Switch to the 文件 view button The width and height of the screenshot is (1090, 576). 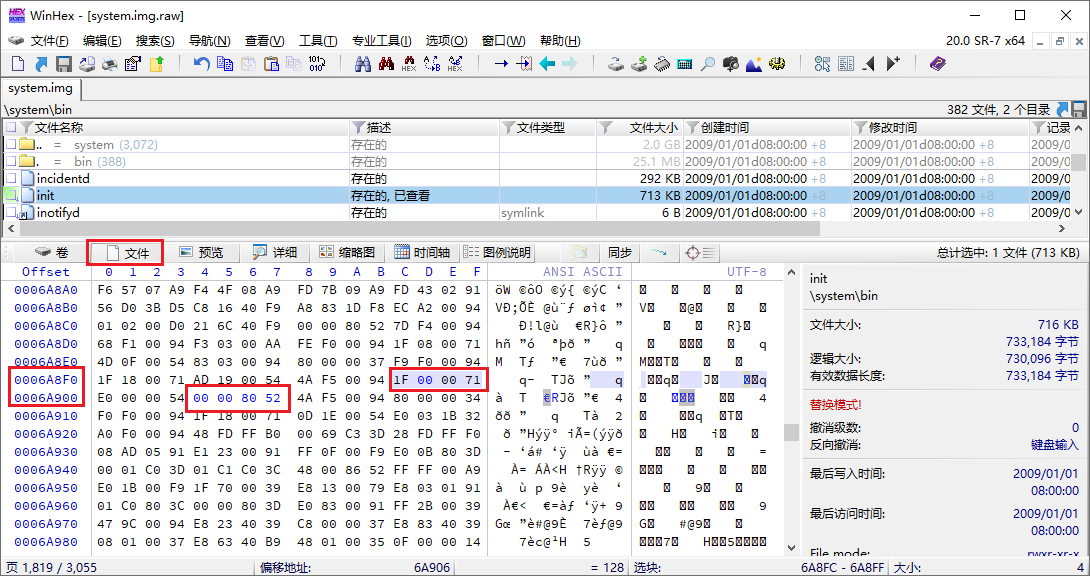click(x=125, y=253)
